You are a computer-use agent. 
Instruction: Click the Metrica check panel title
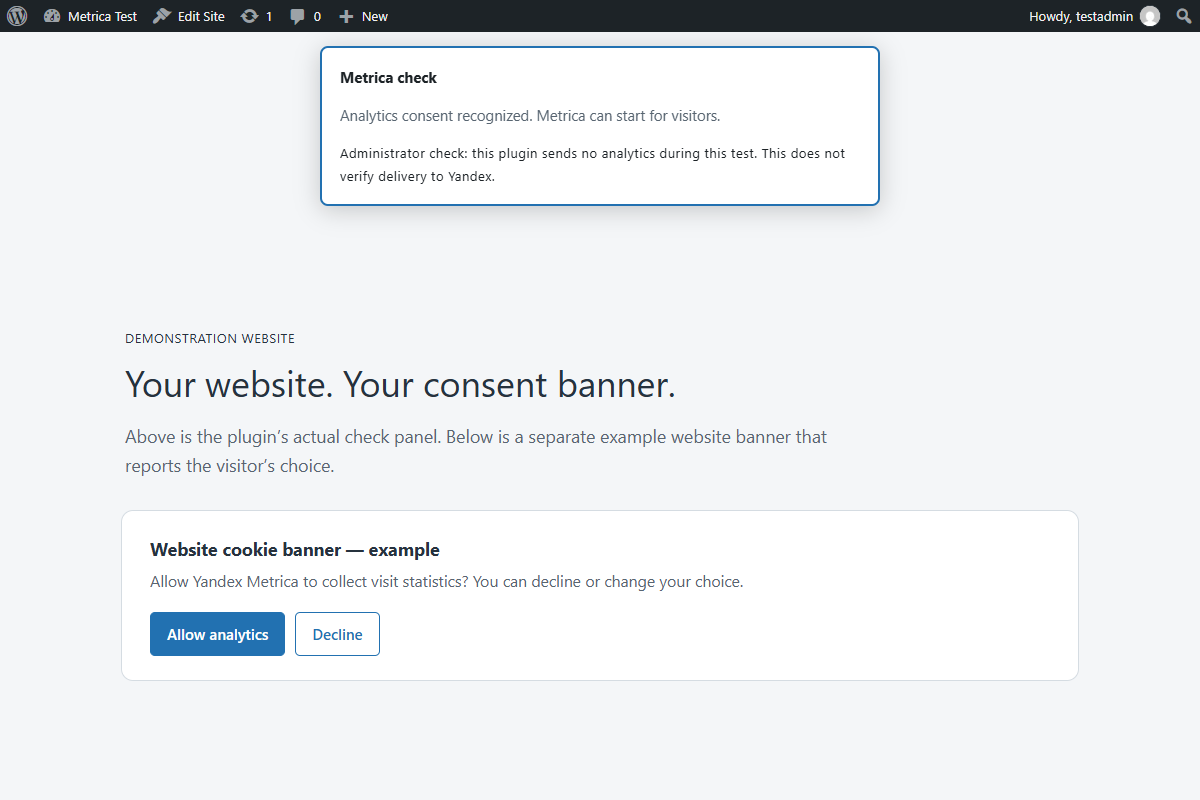click(x=388, y=78)
